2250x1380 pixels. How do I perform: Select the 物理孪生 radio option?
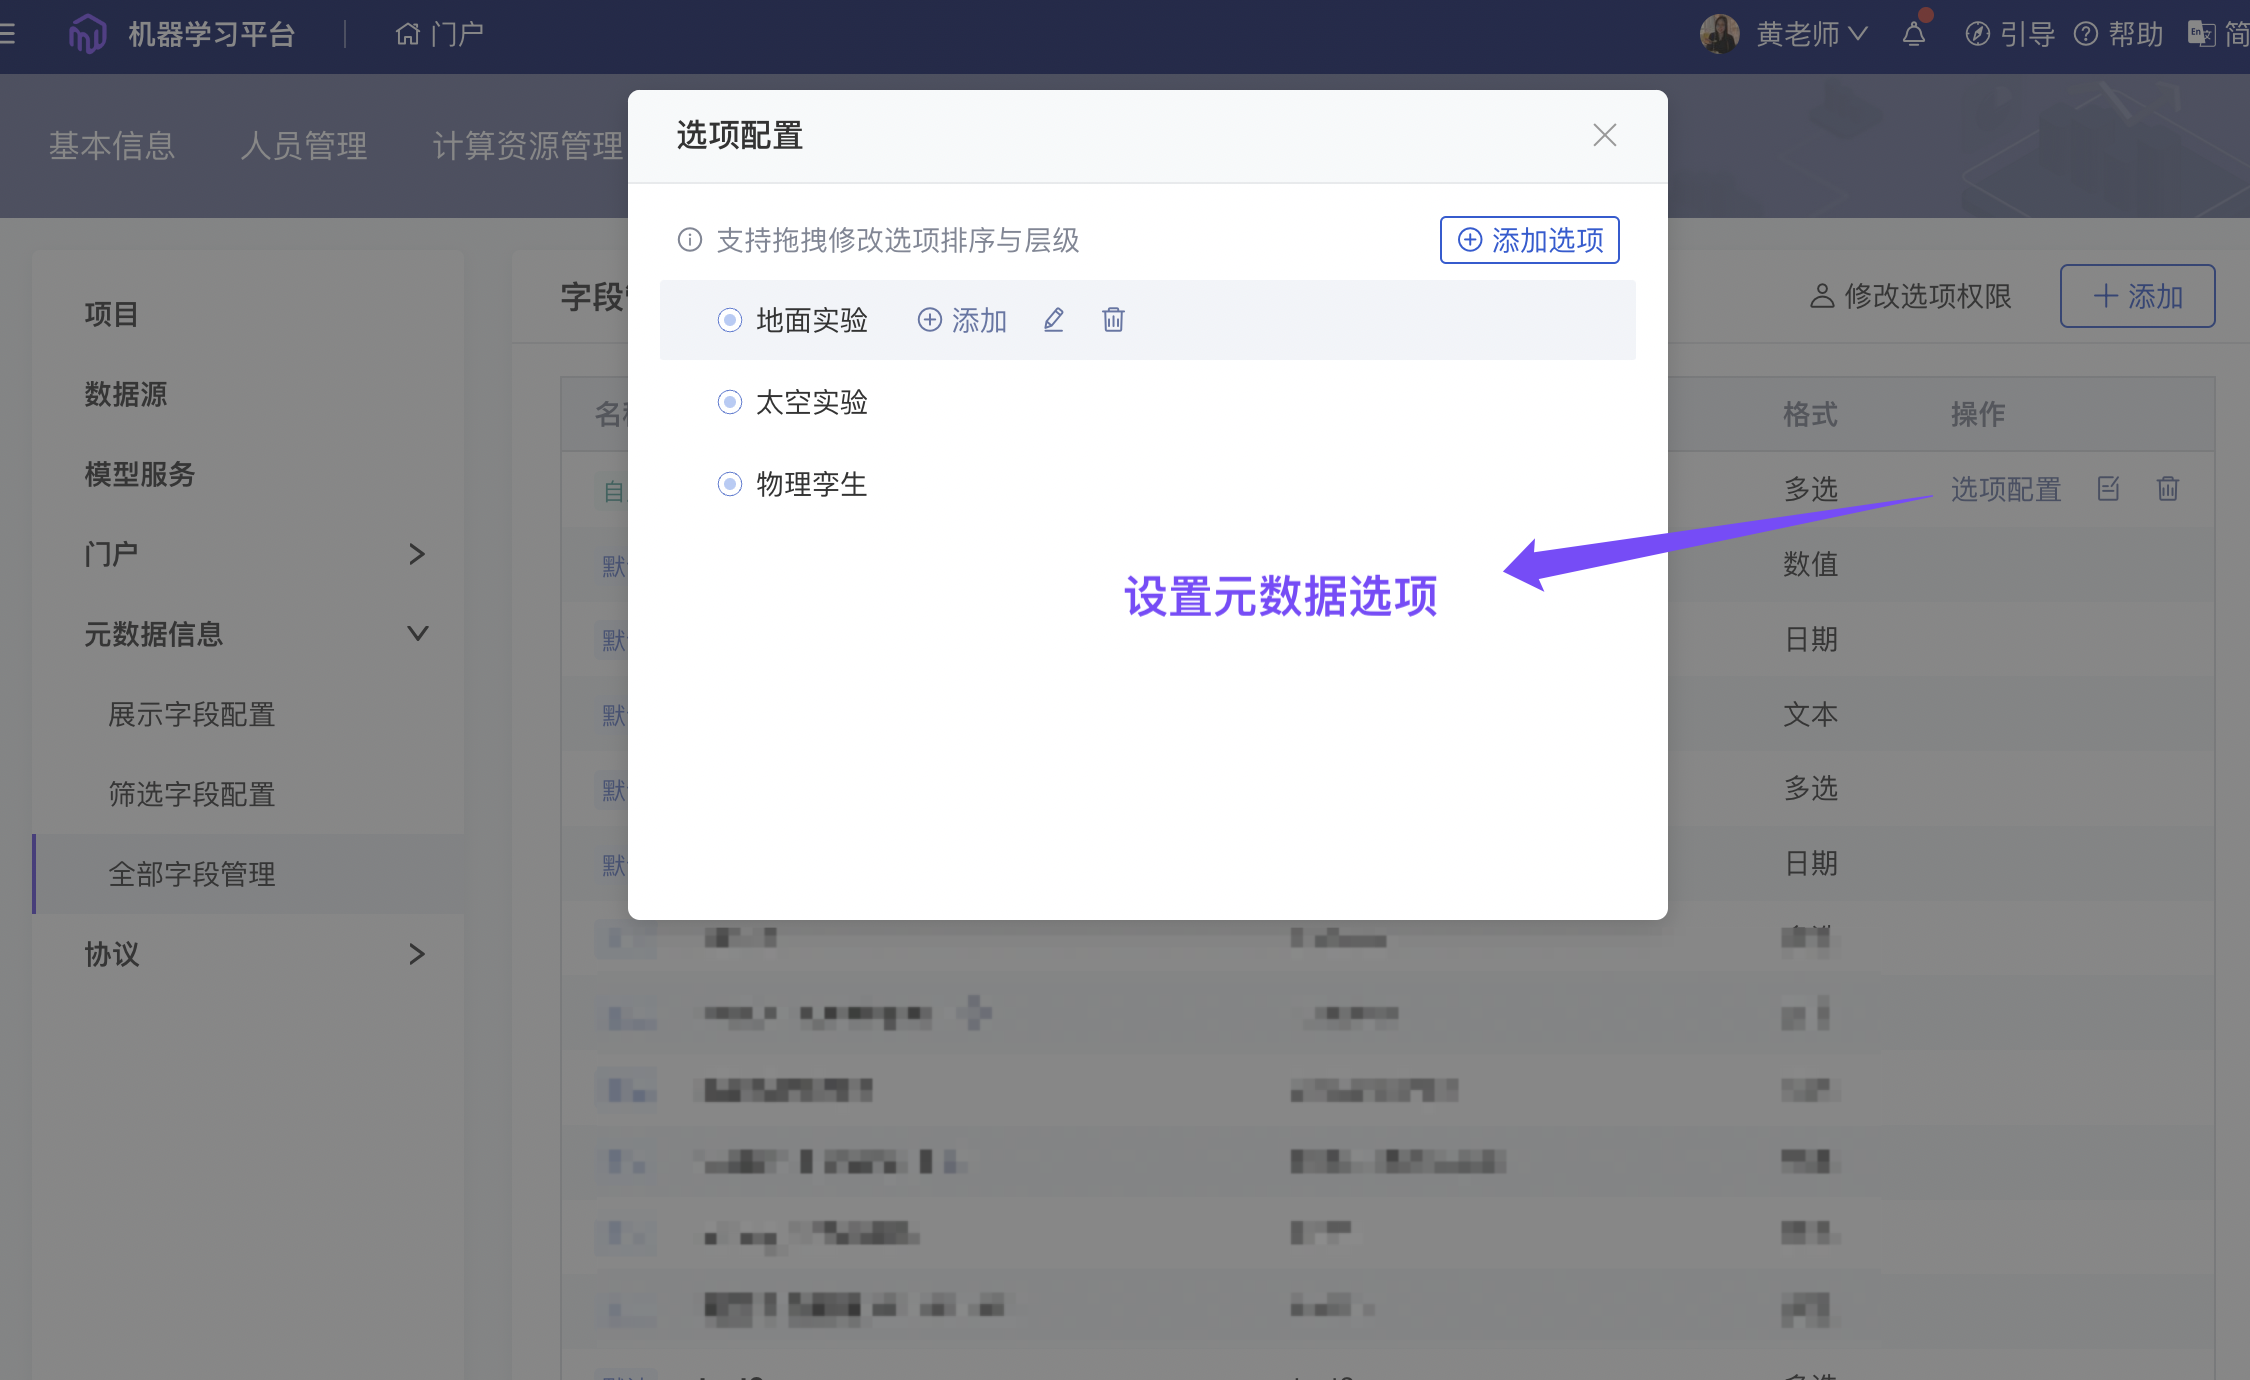[730, 484]
